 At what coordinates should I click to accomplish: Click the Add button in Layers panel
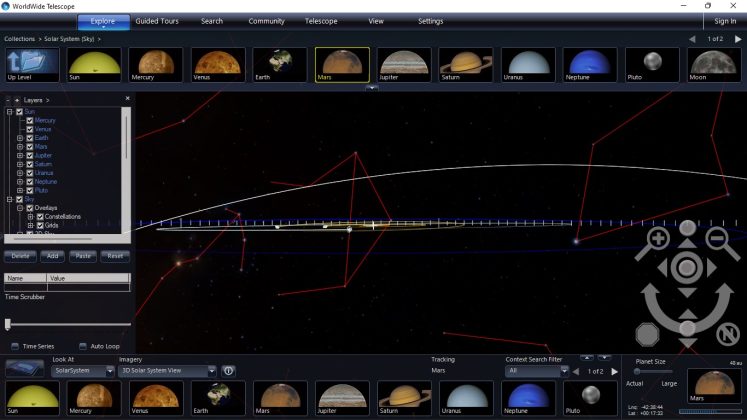[52, 256]
